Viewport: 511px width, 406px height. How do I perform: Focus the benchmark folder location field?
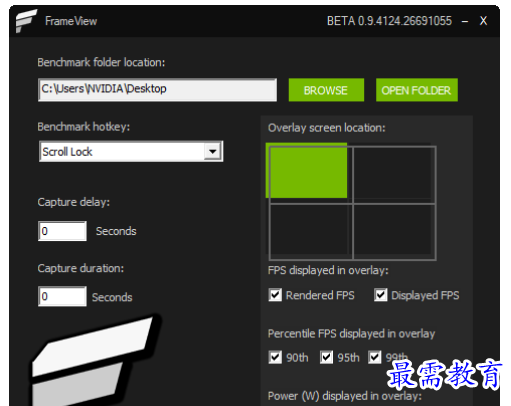[x=157, y=90]
